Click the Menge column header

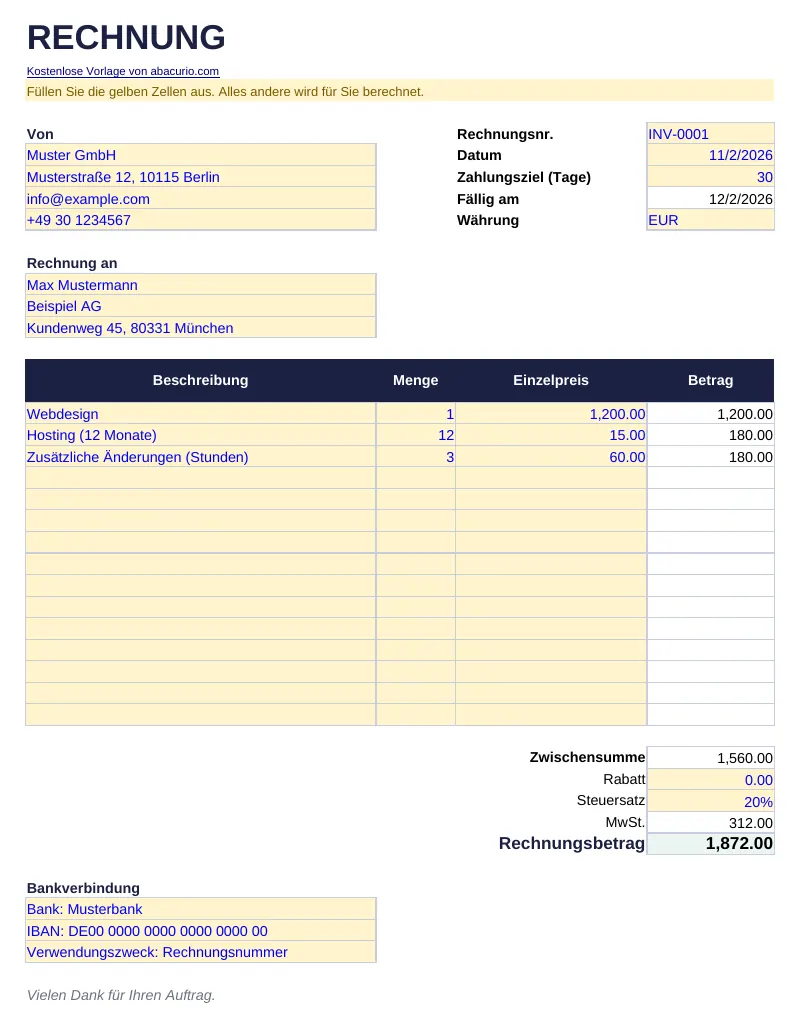click(x=415, y=380)
